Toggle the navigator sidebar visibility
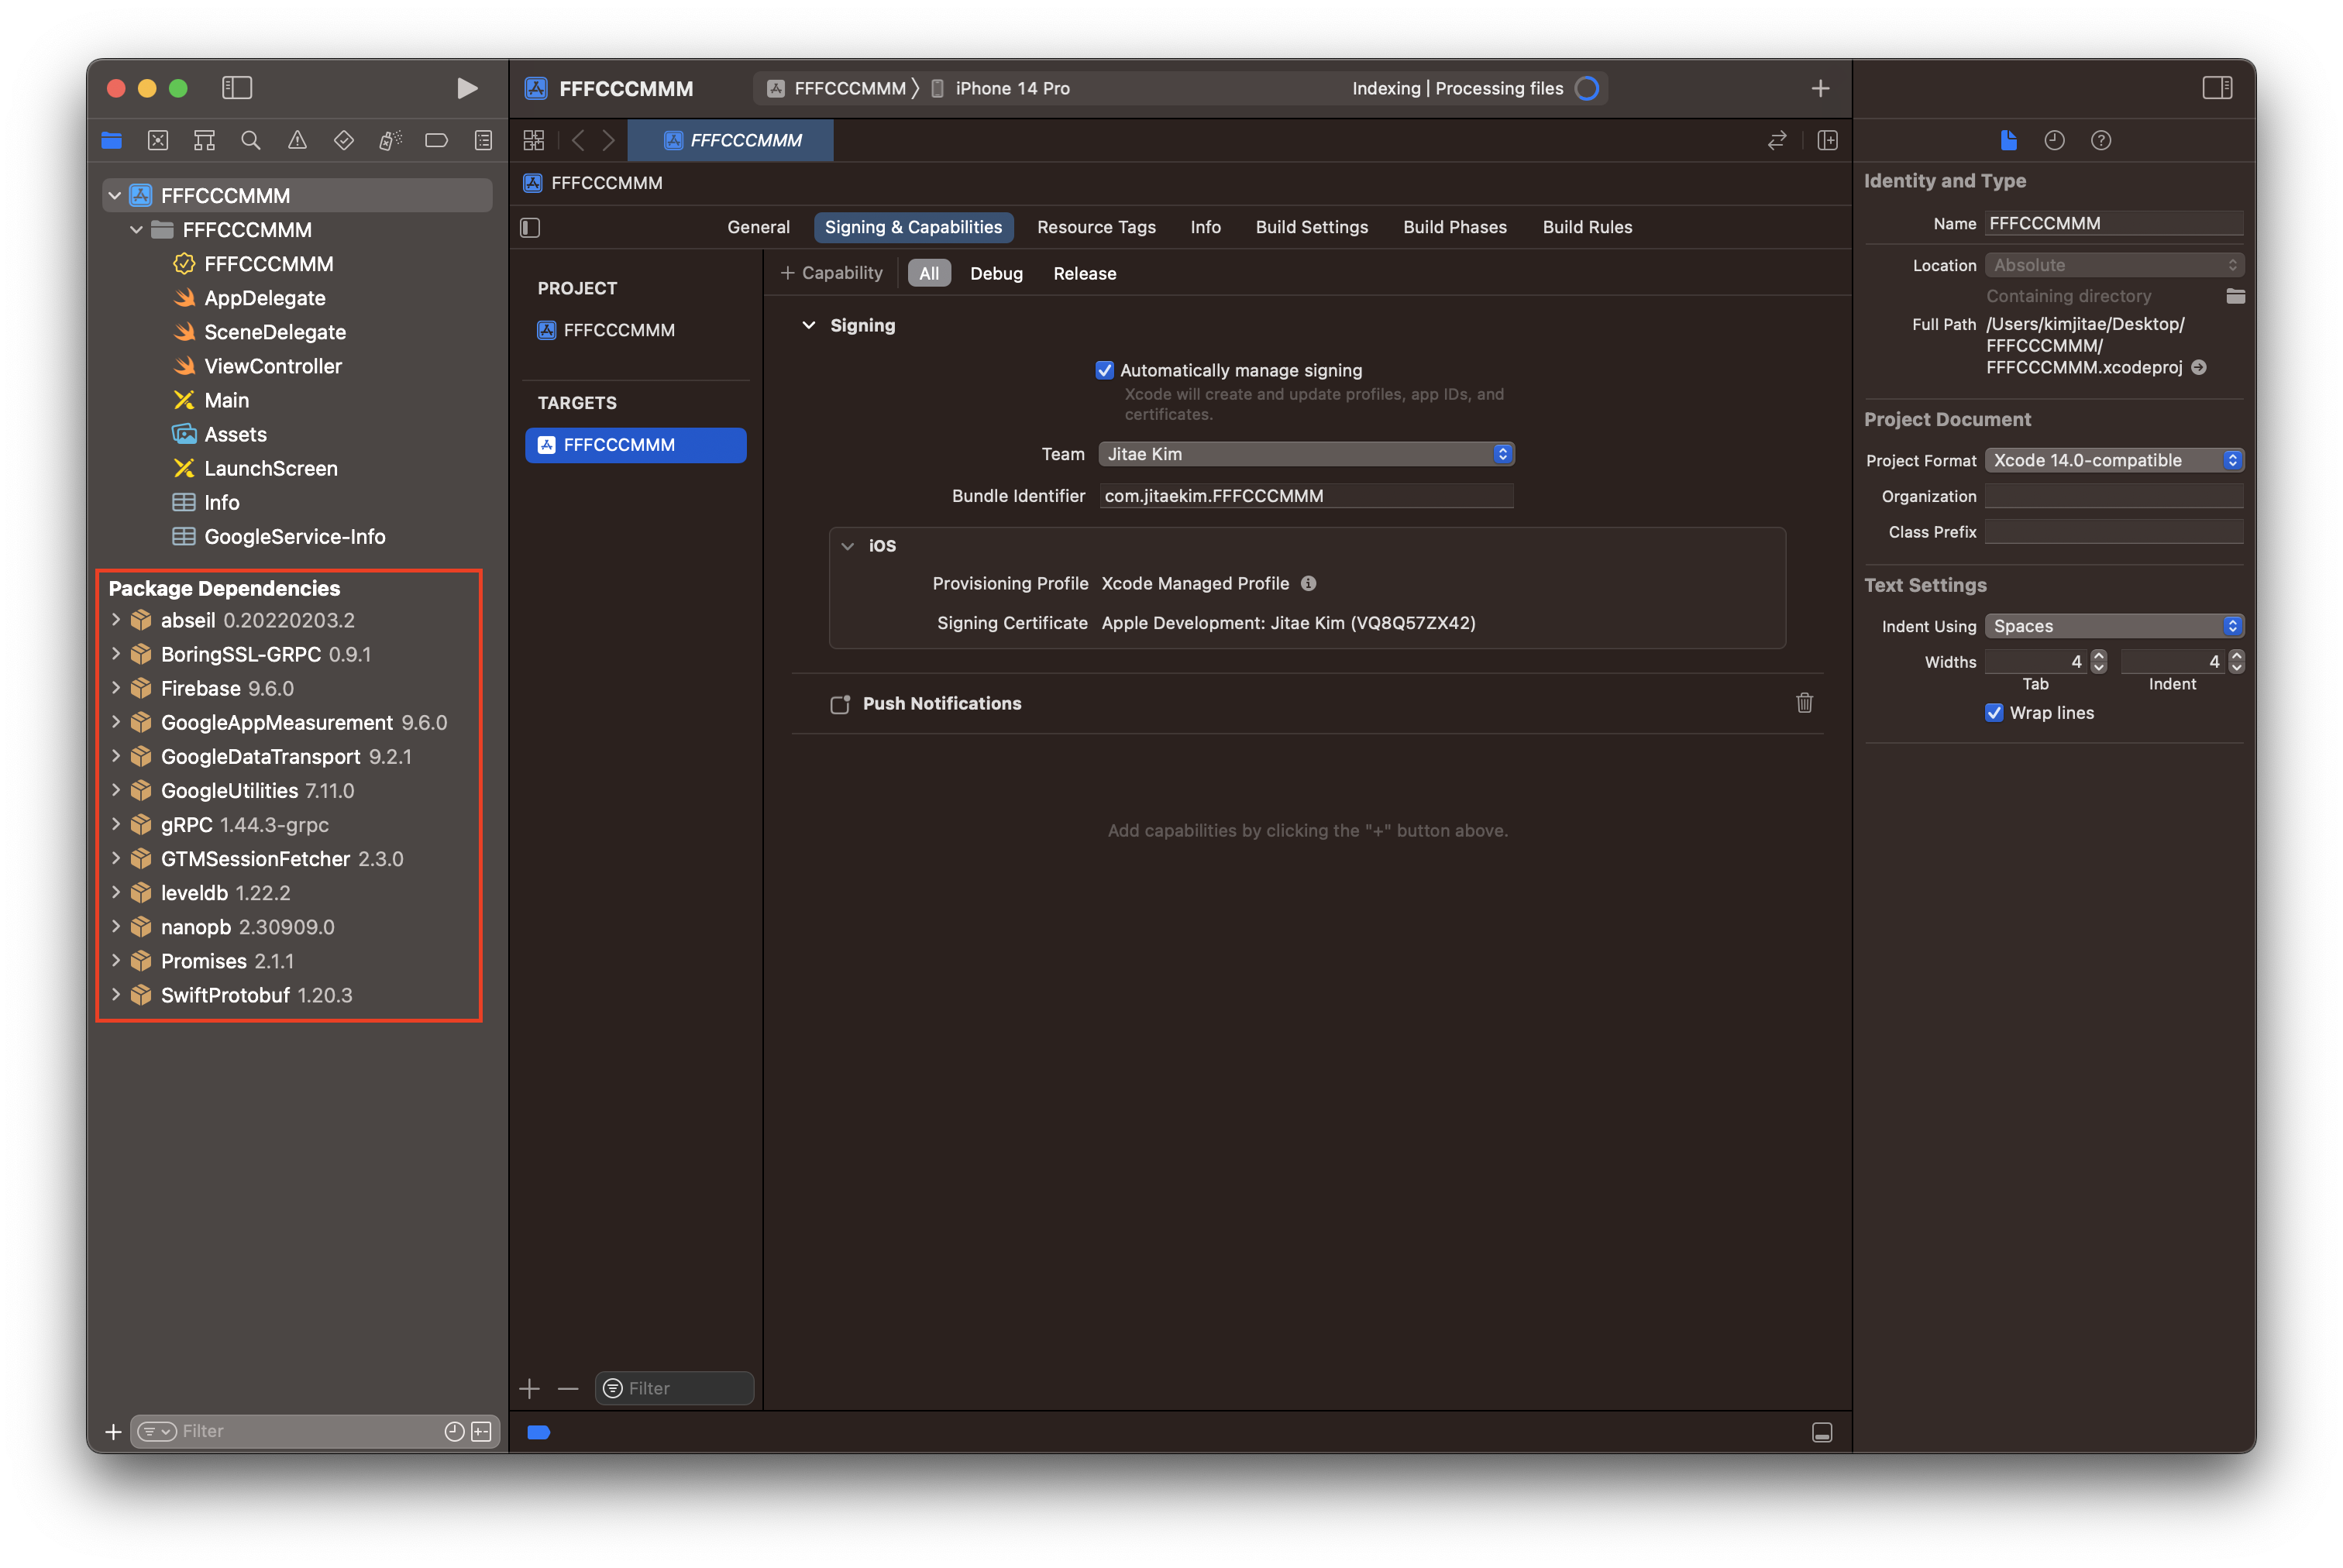The width and height of the screenshot is (2343, 1568). point(237,88)
